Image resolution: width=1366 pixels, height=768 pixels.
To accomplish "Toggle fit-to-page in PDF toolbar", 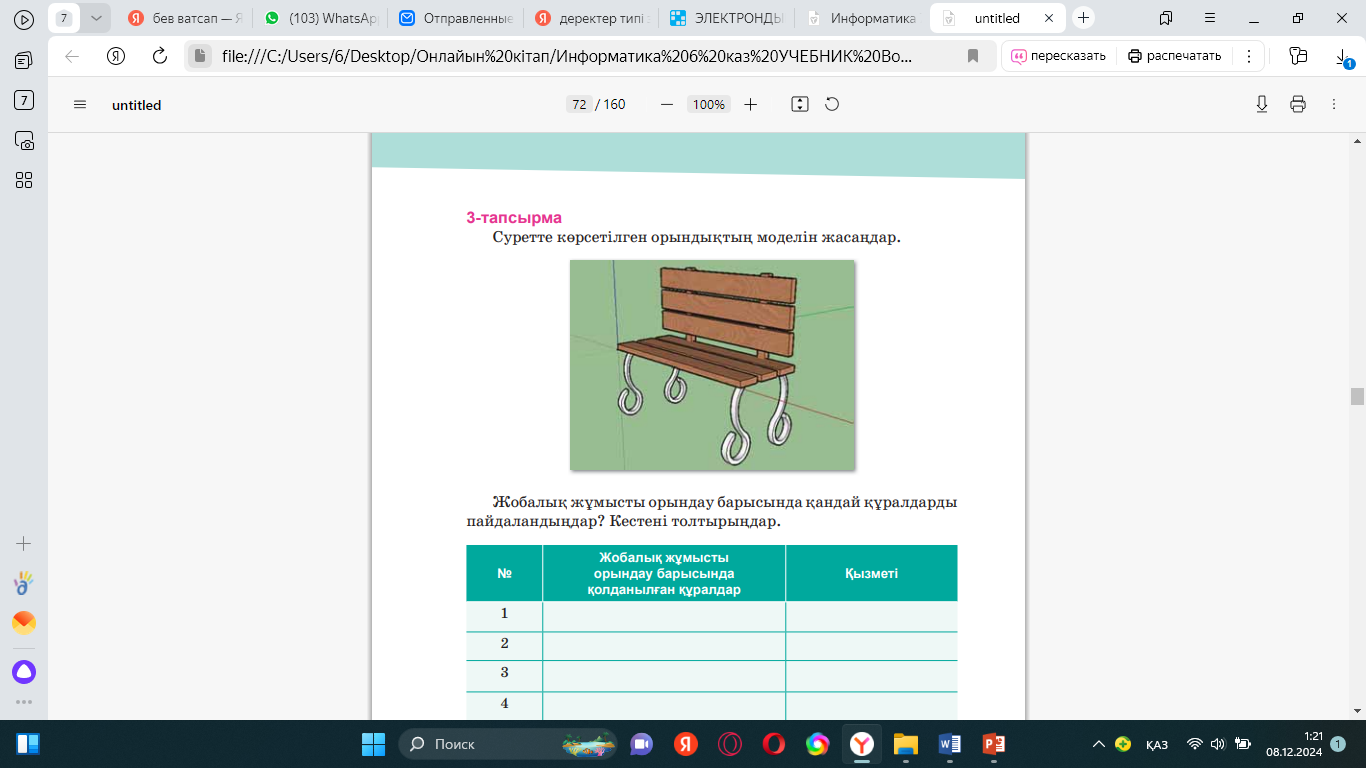I will click(x=799, y=104).
